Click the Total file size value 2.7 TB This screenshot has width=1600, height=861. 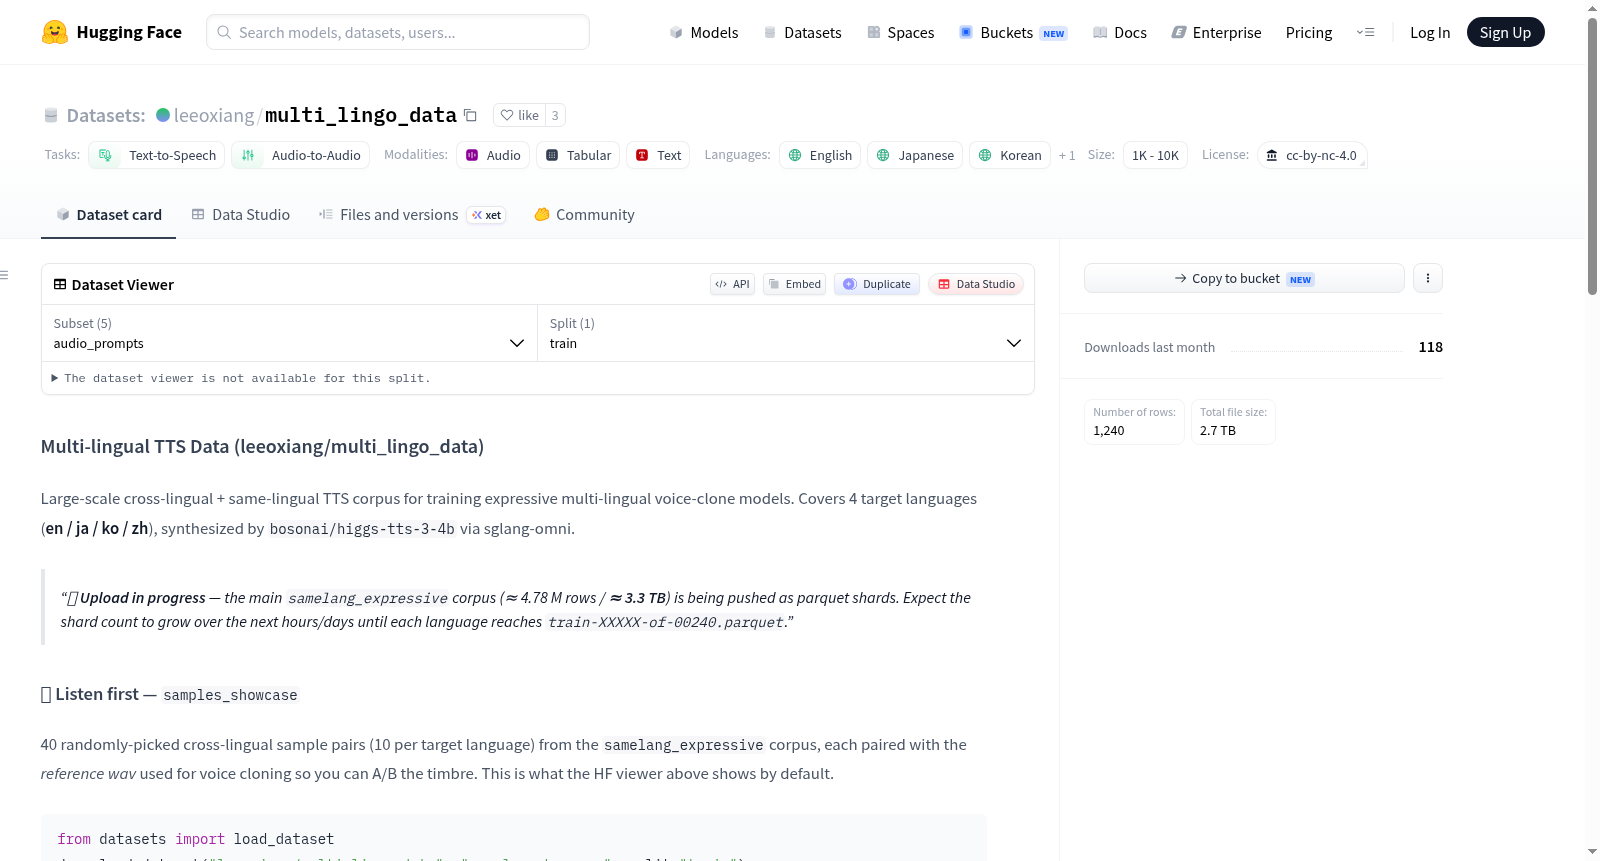coord(1218,431)
